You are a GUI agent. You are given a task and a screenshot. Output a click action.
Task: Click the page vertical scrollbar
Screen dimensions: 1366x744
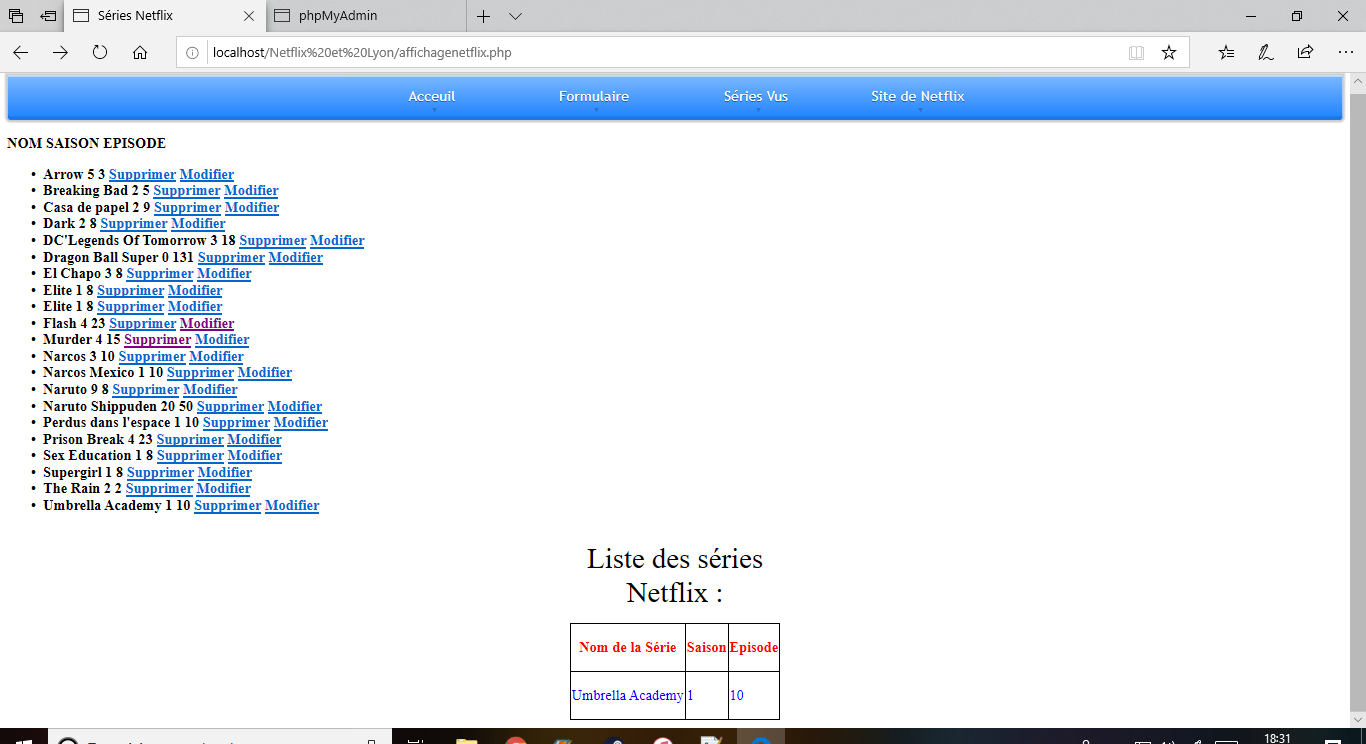(x=1357, y=400)
